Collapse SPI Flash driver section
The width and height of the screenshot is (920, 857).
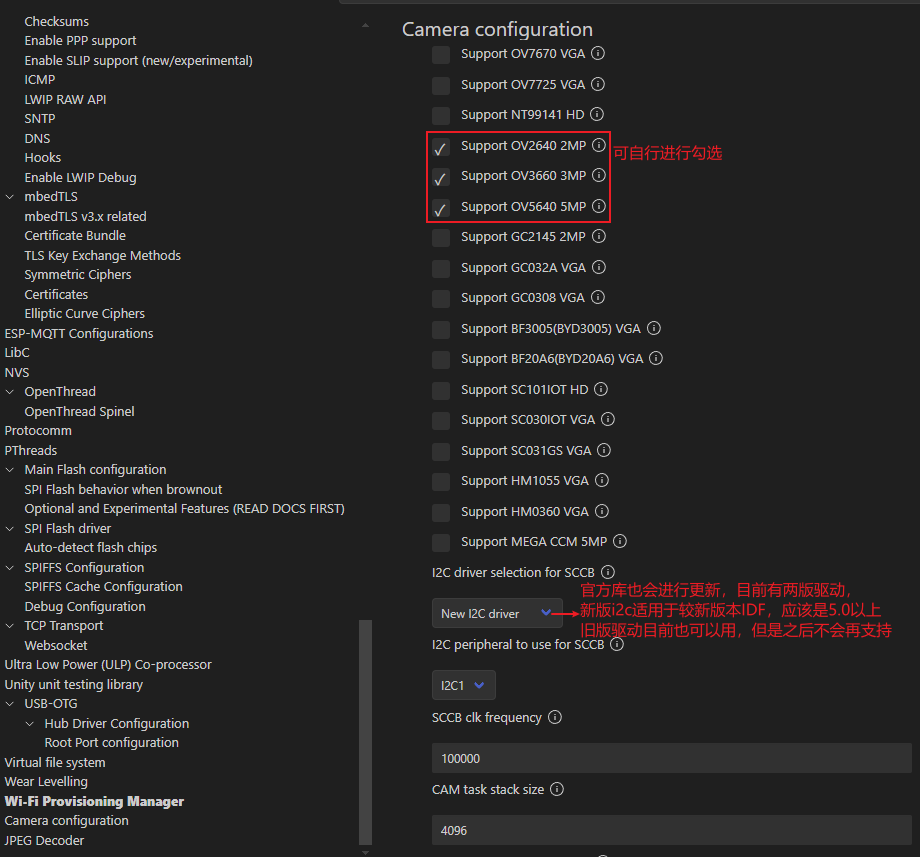pyautogui.click(x=10, y=529)
